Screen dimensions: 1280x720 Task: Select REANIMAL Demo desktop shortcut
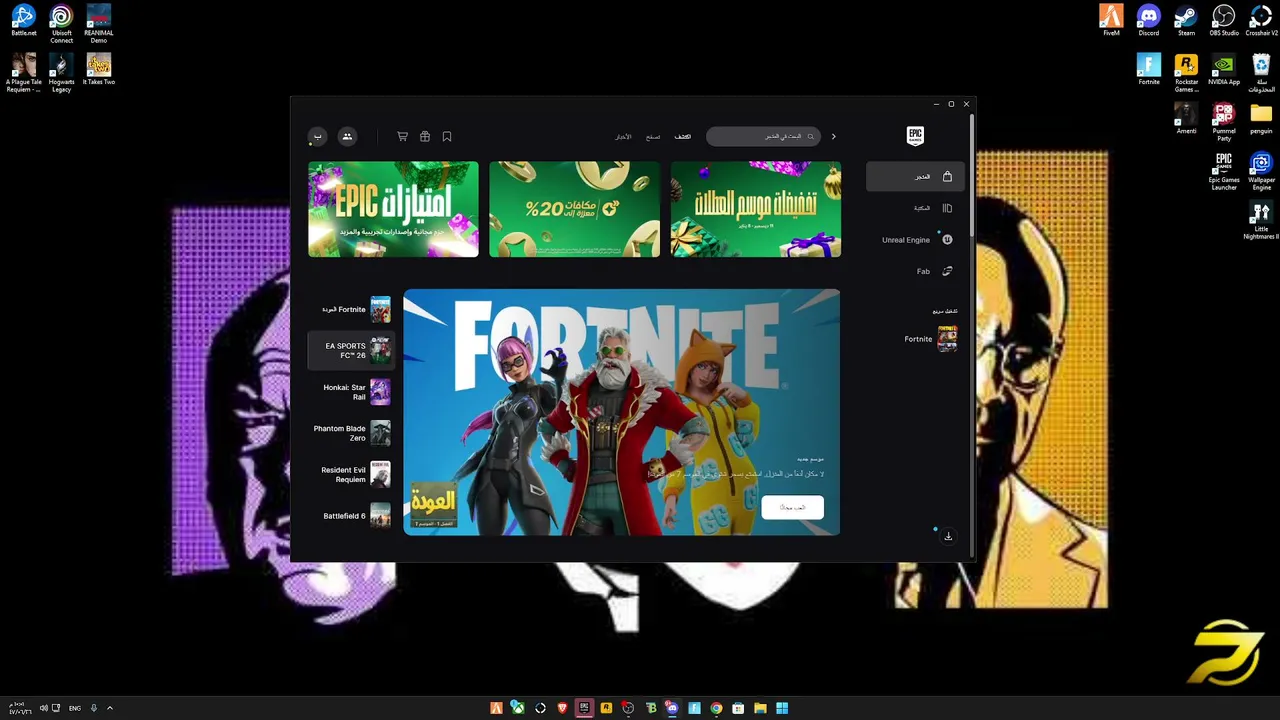[x=98, y=24]
